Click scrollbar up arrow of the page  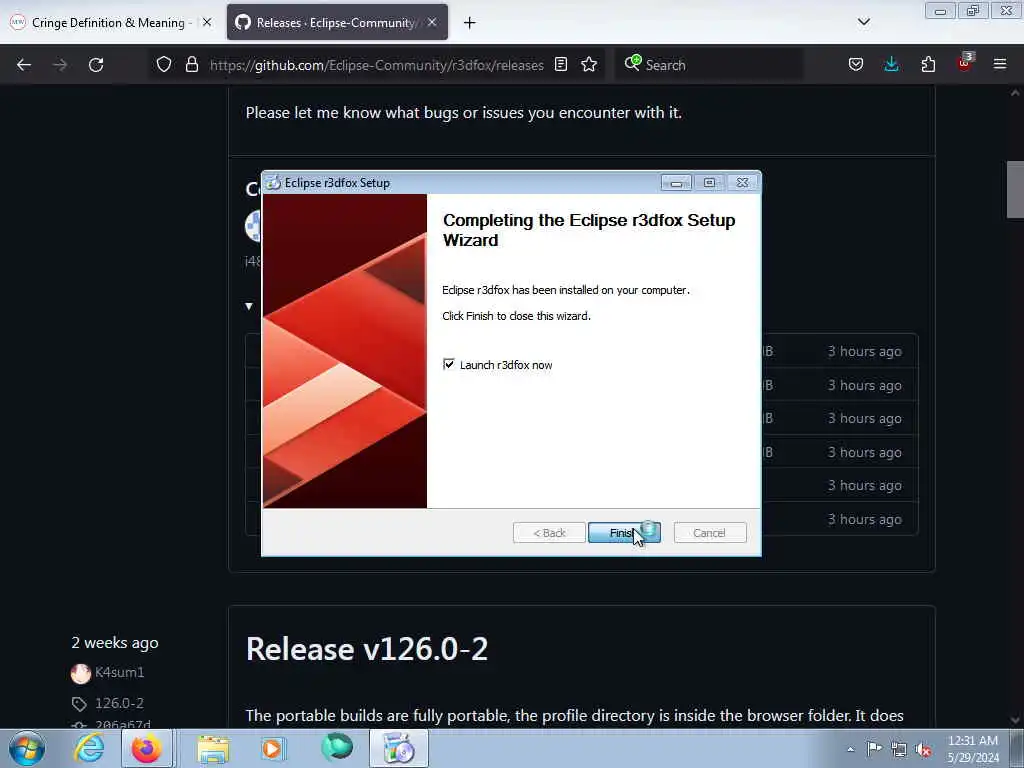tap(1015, 93)
